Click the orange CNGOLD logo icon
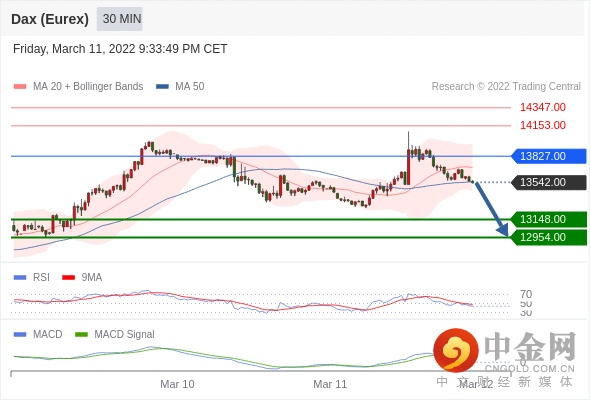The image size is (590, 400). pos(456,351)
